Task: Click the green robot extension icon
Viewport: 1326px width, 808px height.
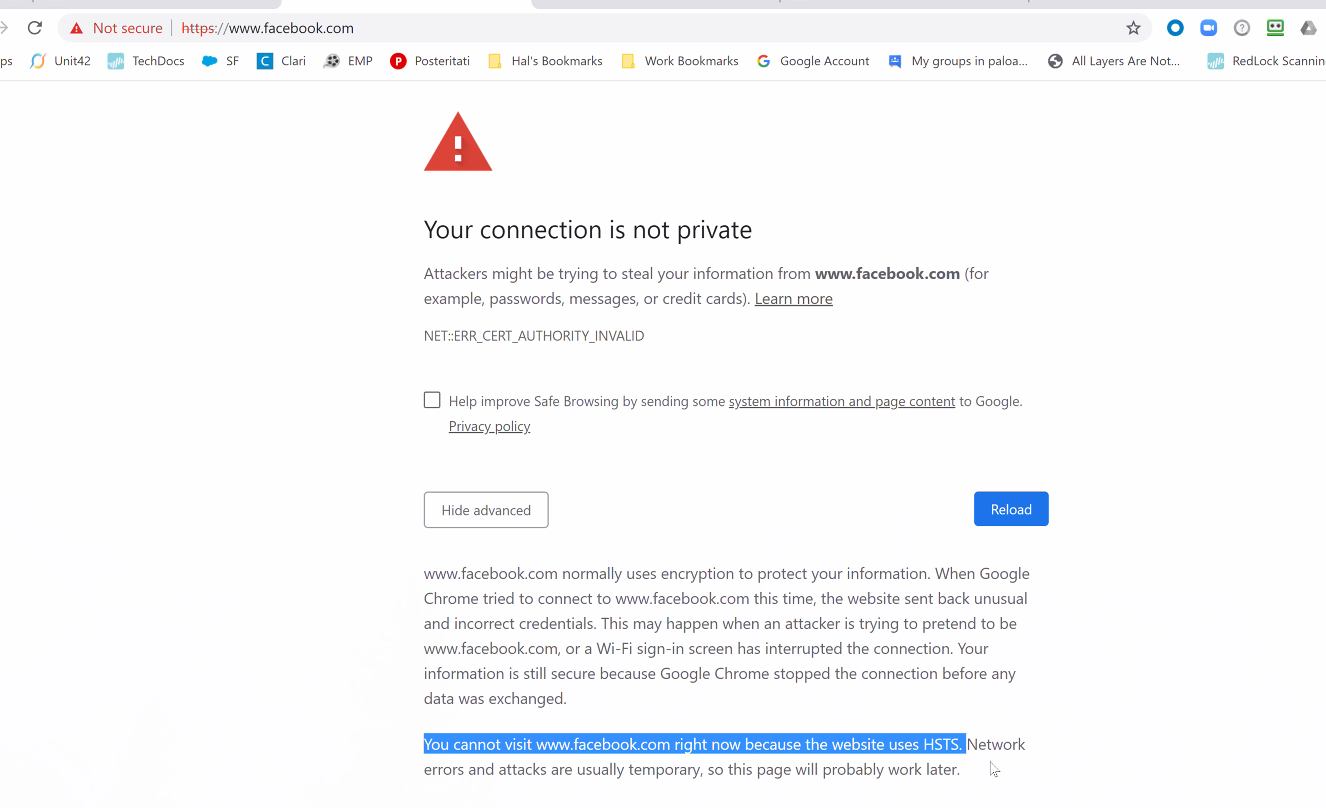Action: [1275, 28]
